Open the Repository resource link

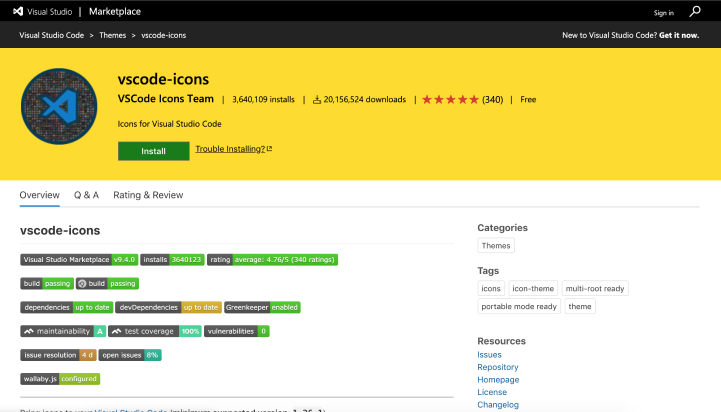pos(498,367)
